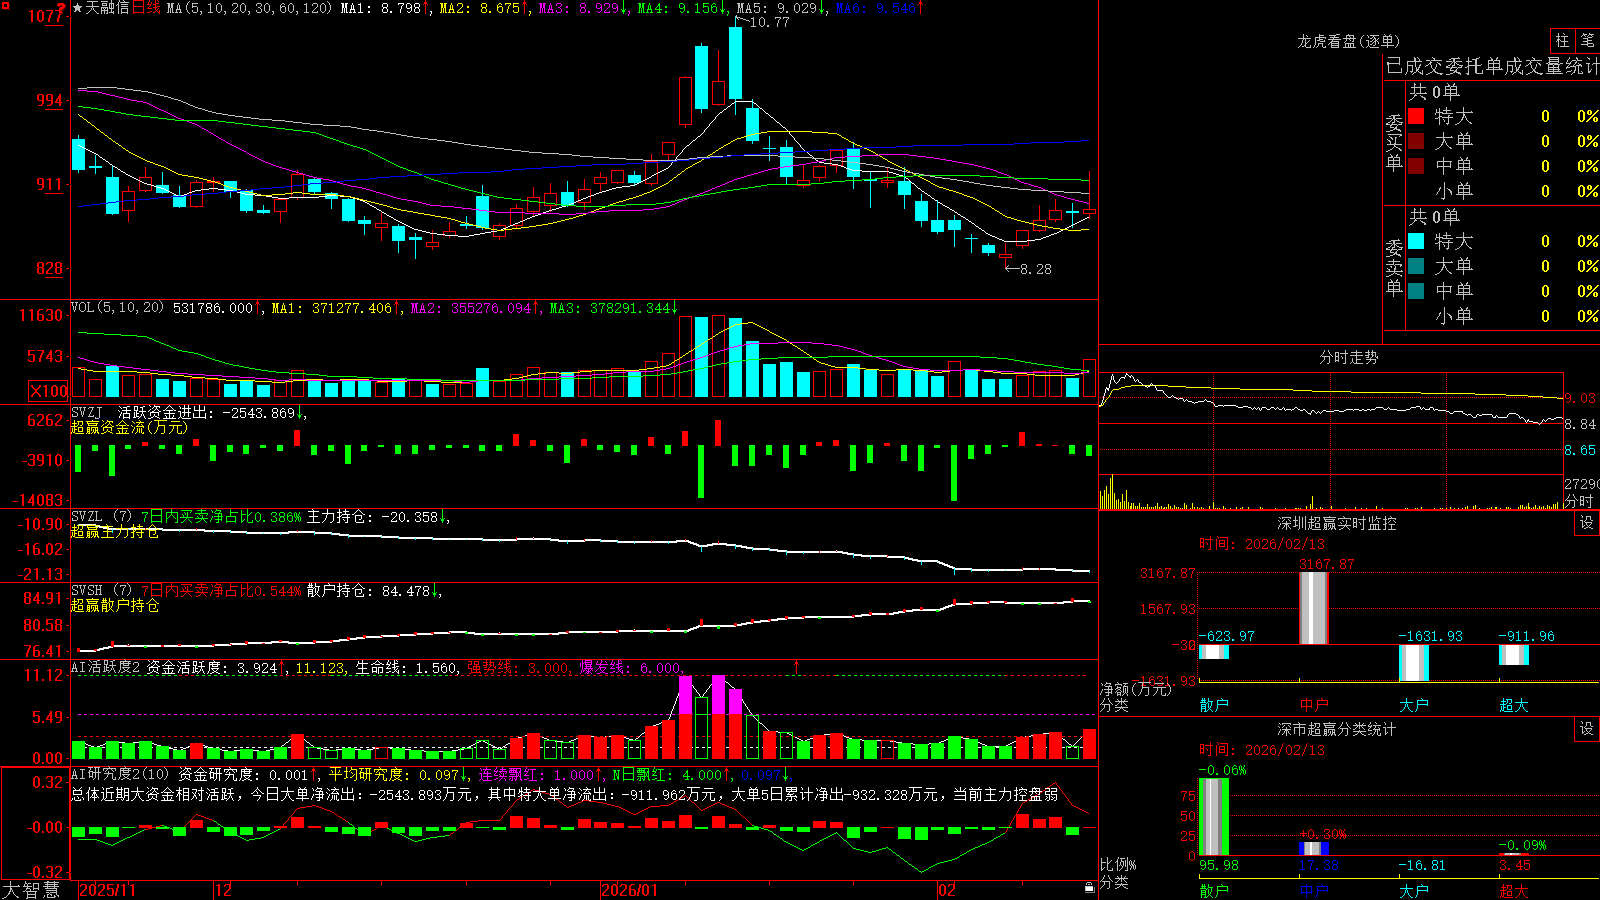Image resolution: width=1600 pixels, height=900 pixels.
Task: Click the red 特大 buy order swatch
Action: click(1416, 116)
